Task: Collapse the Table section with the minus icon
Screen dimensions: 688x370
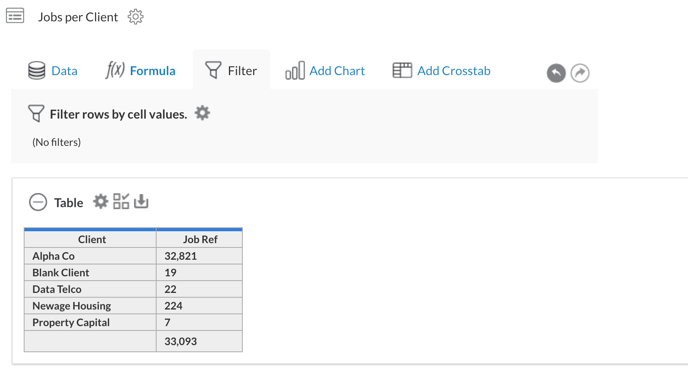Action: [38, 202]
